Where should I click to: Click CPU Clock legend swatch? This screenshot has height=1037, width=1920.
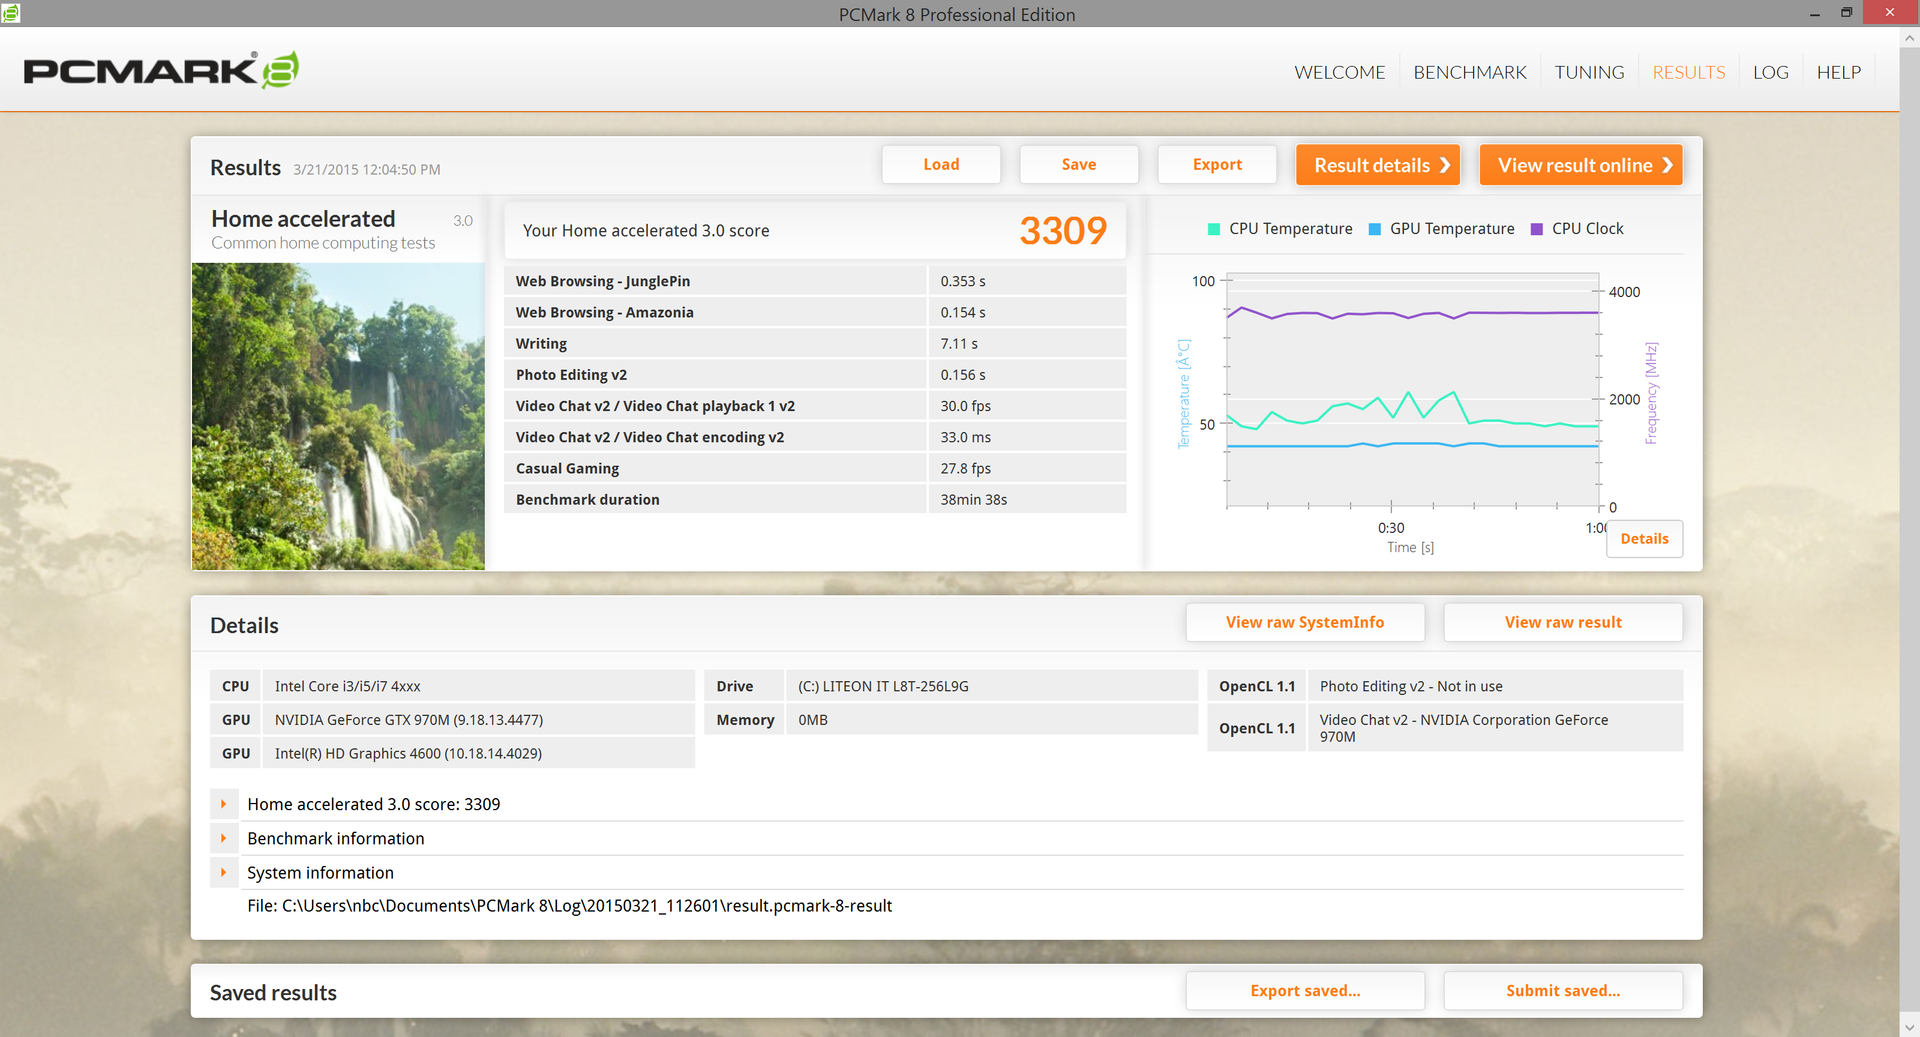(1537, 229)
